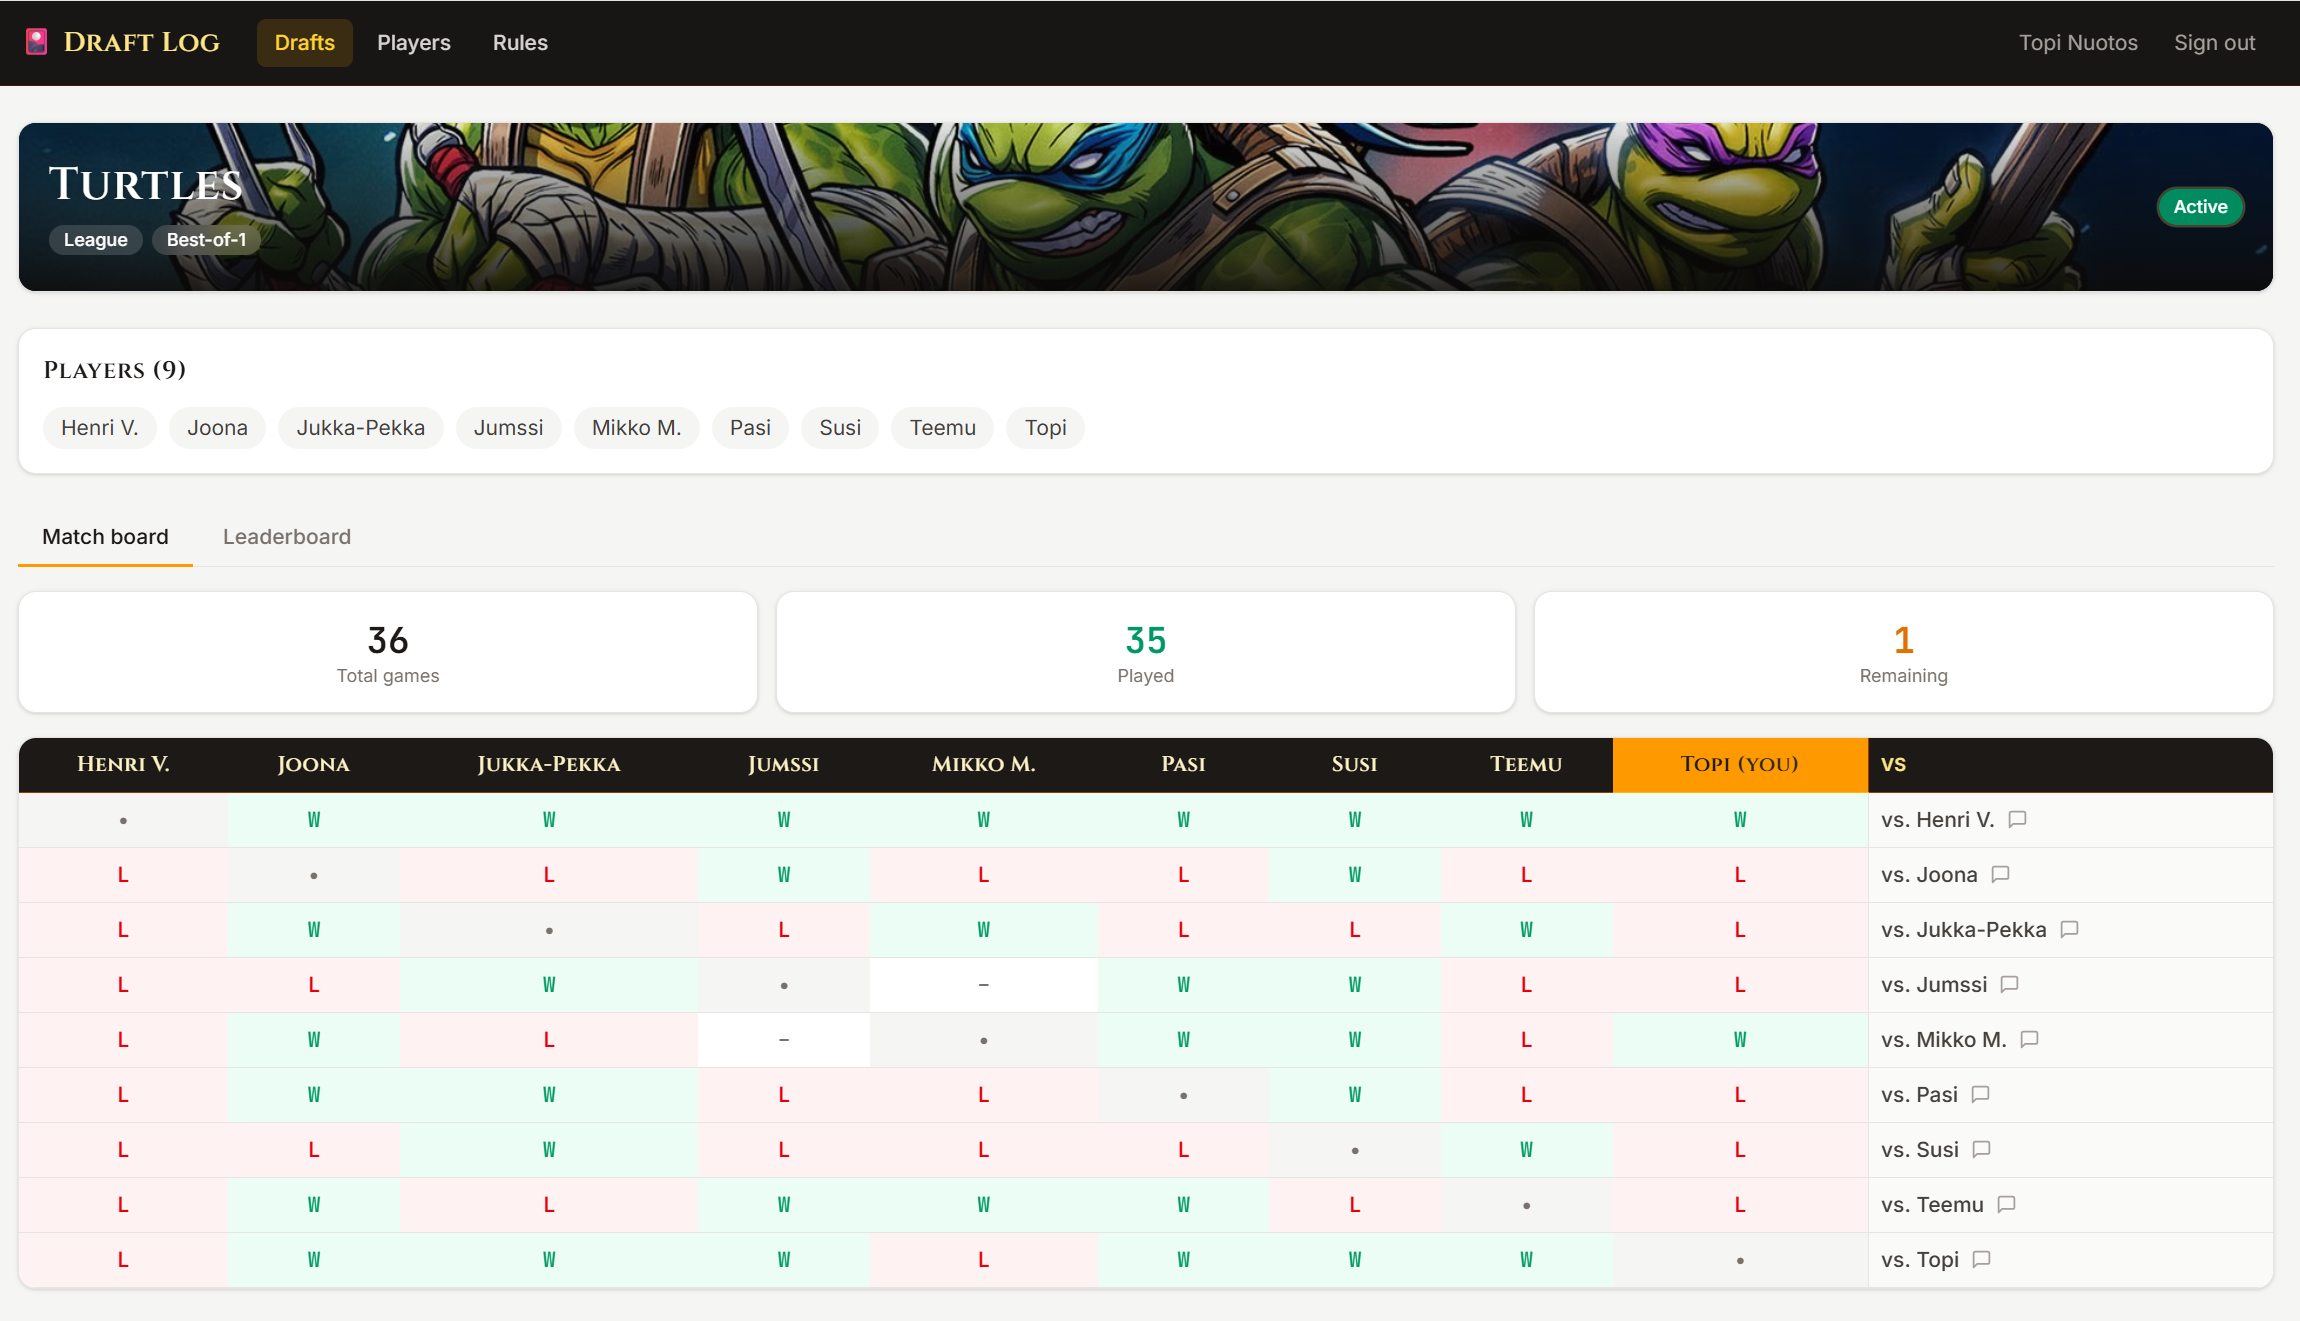Open the Drafts nav item

point(305,43)
